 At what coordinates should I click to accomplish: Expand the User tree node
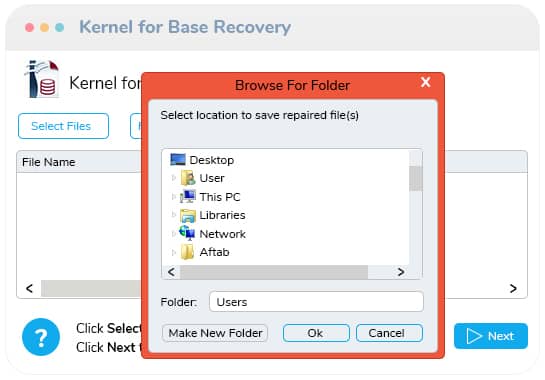[x=174, y=178]
